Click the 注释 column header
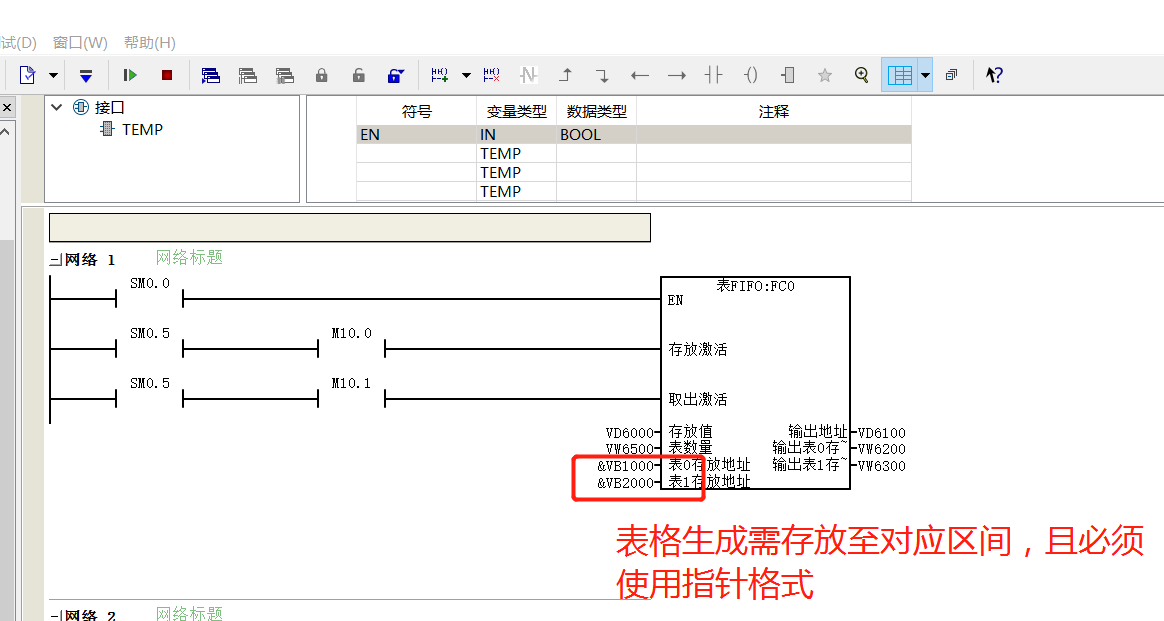Viewport: 1164px width, 621px height. [x=774, y=112]
